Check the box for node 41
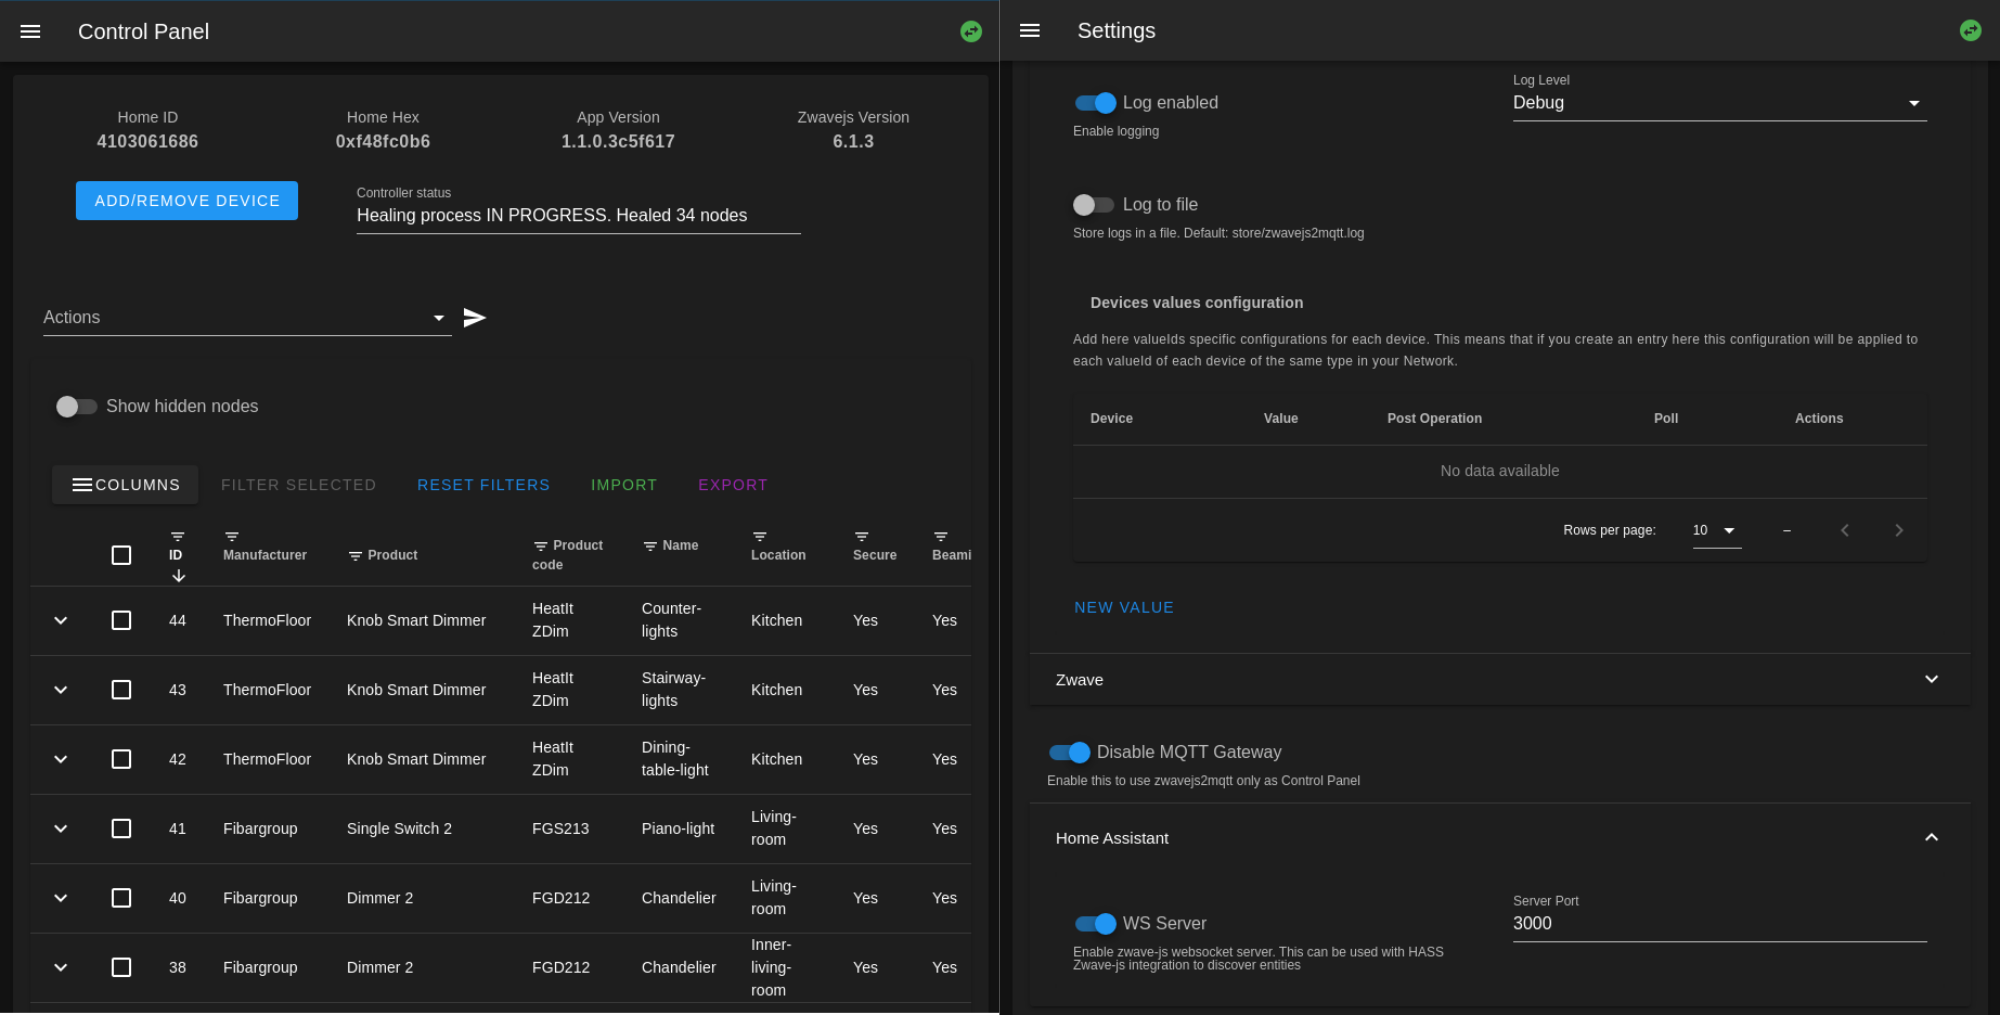The width and height of the screenshot is (2000, 1015). [x=121, y=828]
